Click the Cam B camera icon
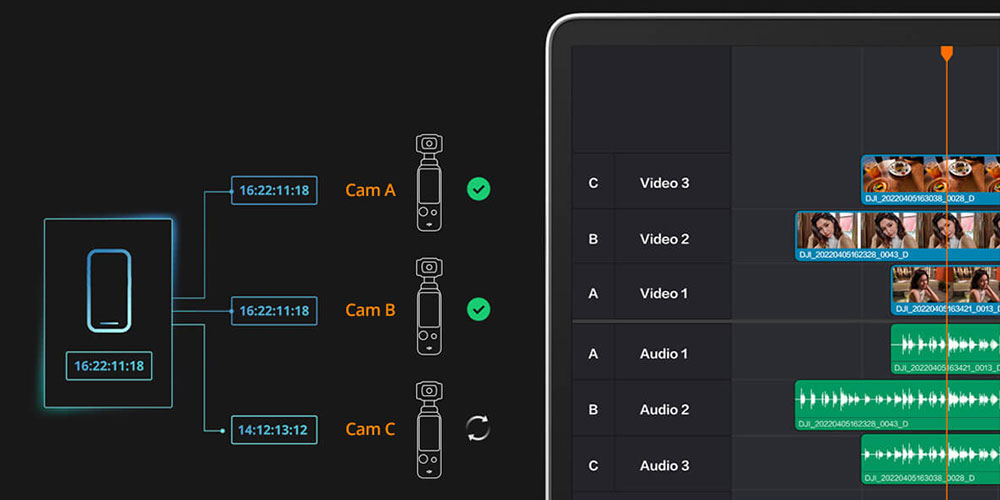1000x500 pixels. point(429,306)
